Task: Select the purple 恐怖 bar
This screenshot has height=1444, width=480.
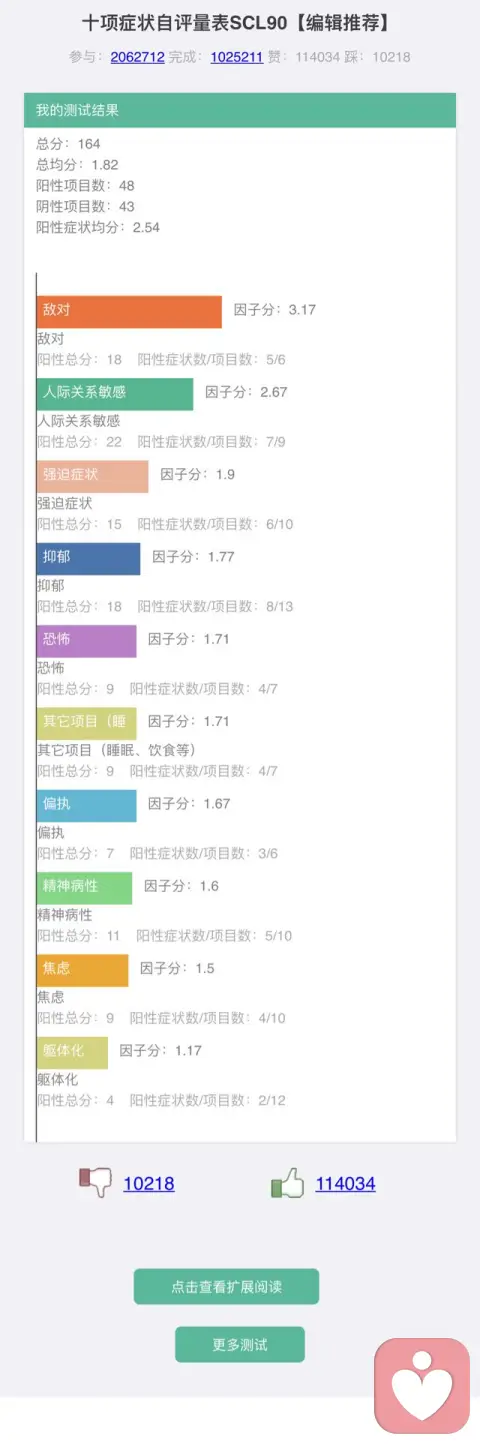Action: [86, 640]
